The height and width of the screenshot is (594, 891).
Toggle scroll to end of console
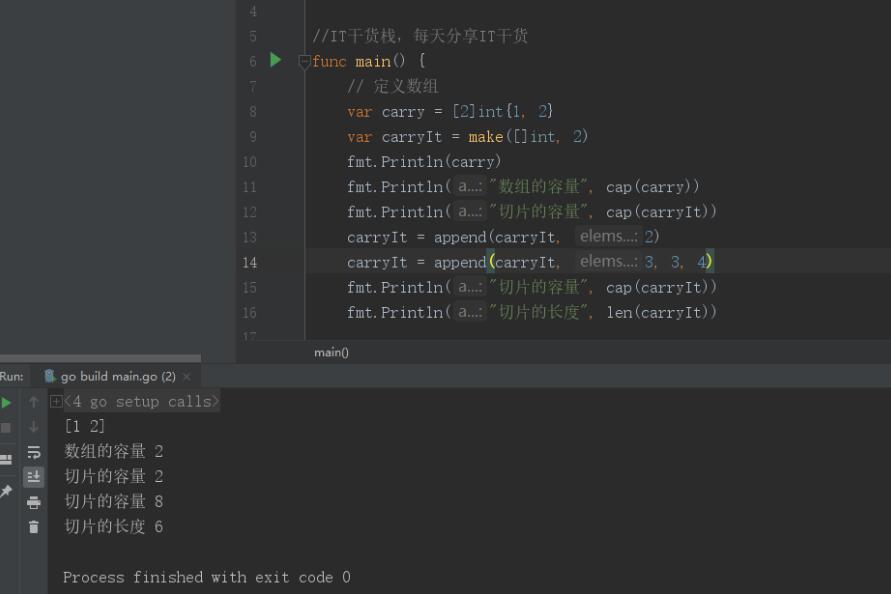click(34, 477)
